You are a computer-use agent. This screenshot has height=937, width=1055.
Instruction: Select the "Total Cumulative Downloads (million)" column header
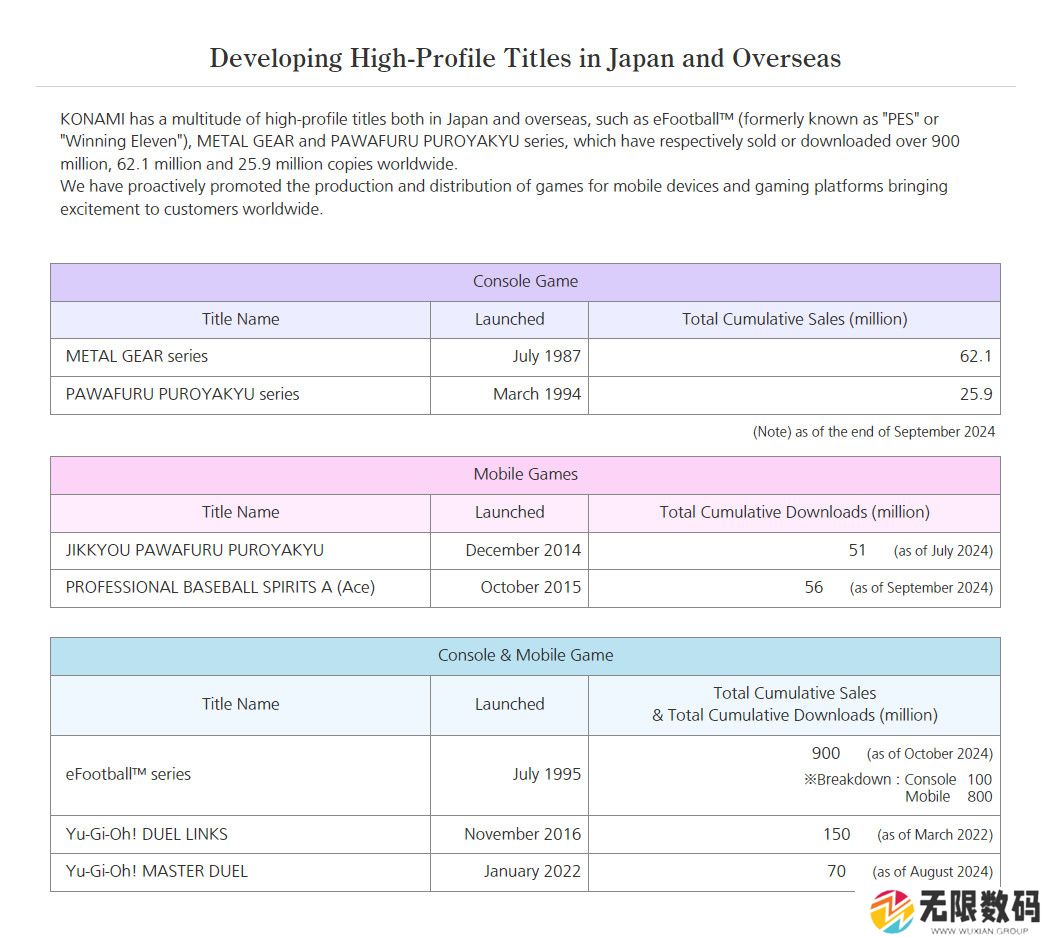795,512
